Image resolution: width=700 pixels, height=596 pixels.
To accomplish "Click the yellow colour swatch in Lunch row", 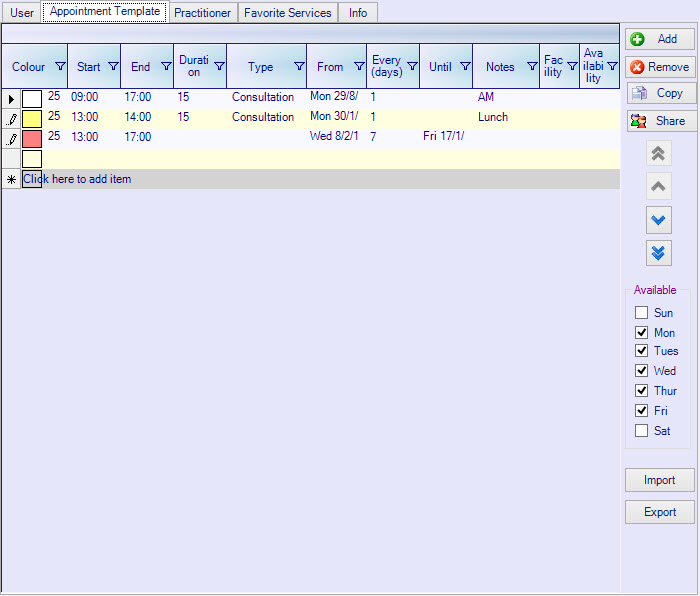I will [x=32, y=119].
